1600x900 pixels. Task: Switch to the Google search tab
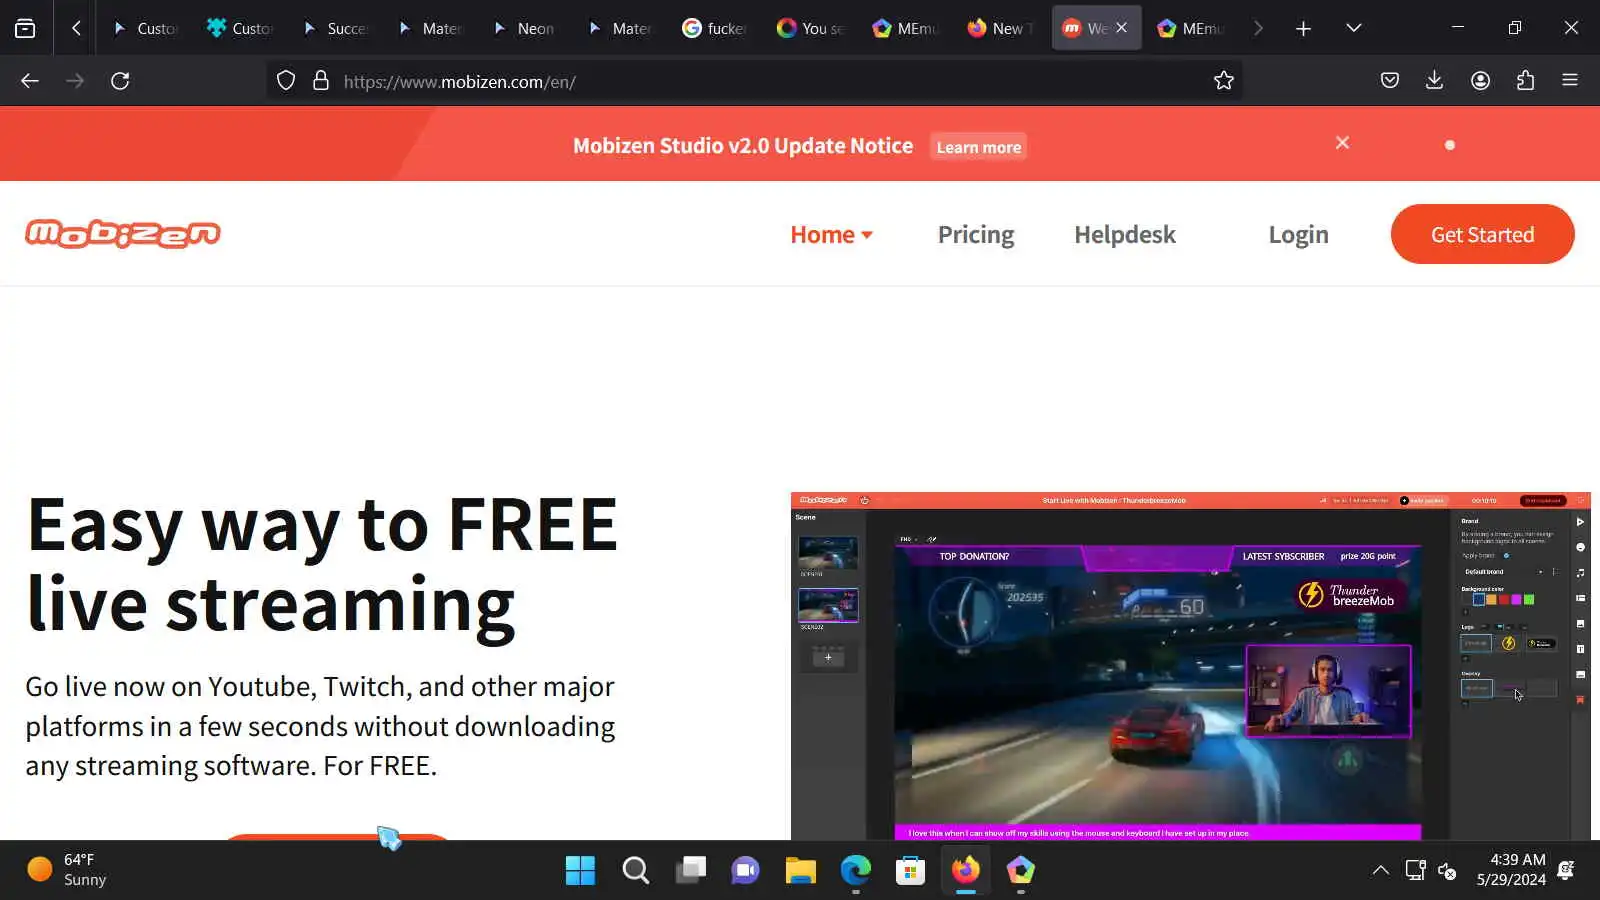tap(715, 28)
